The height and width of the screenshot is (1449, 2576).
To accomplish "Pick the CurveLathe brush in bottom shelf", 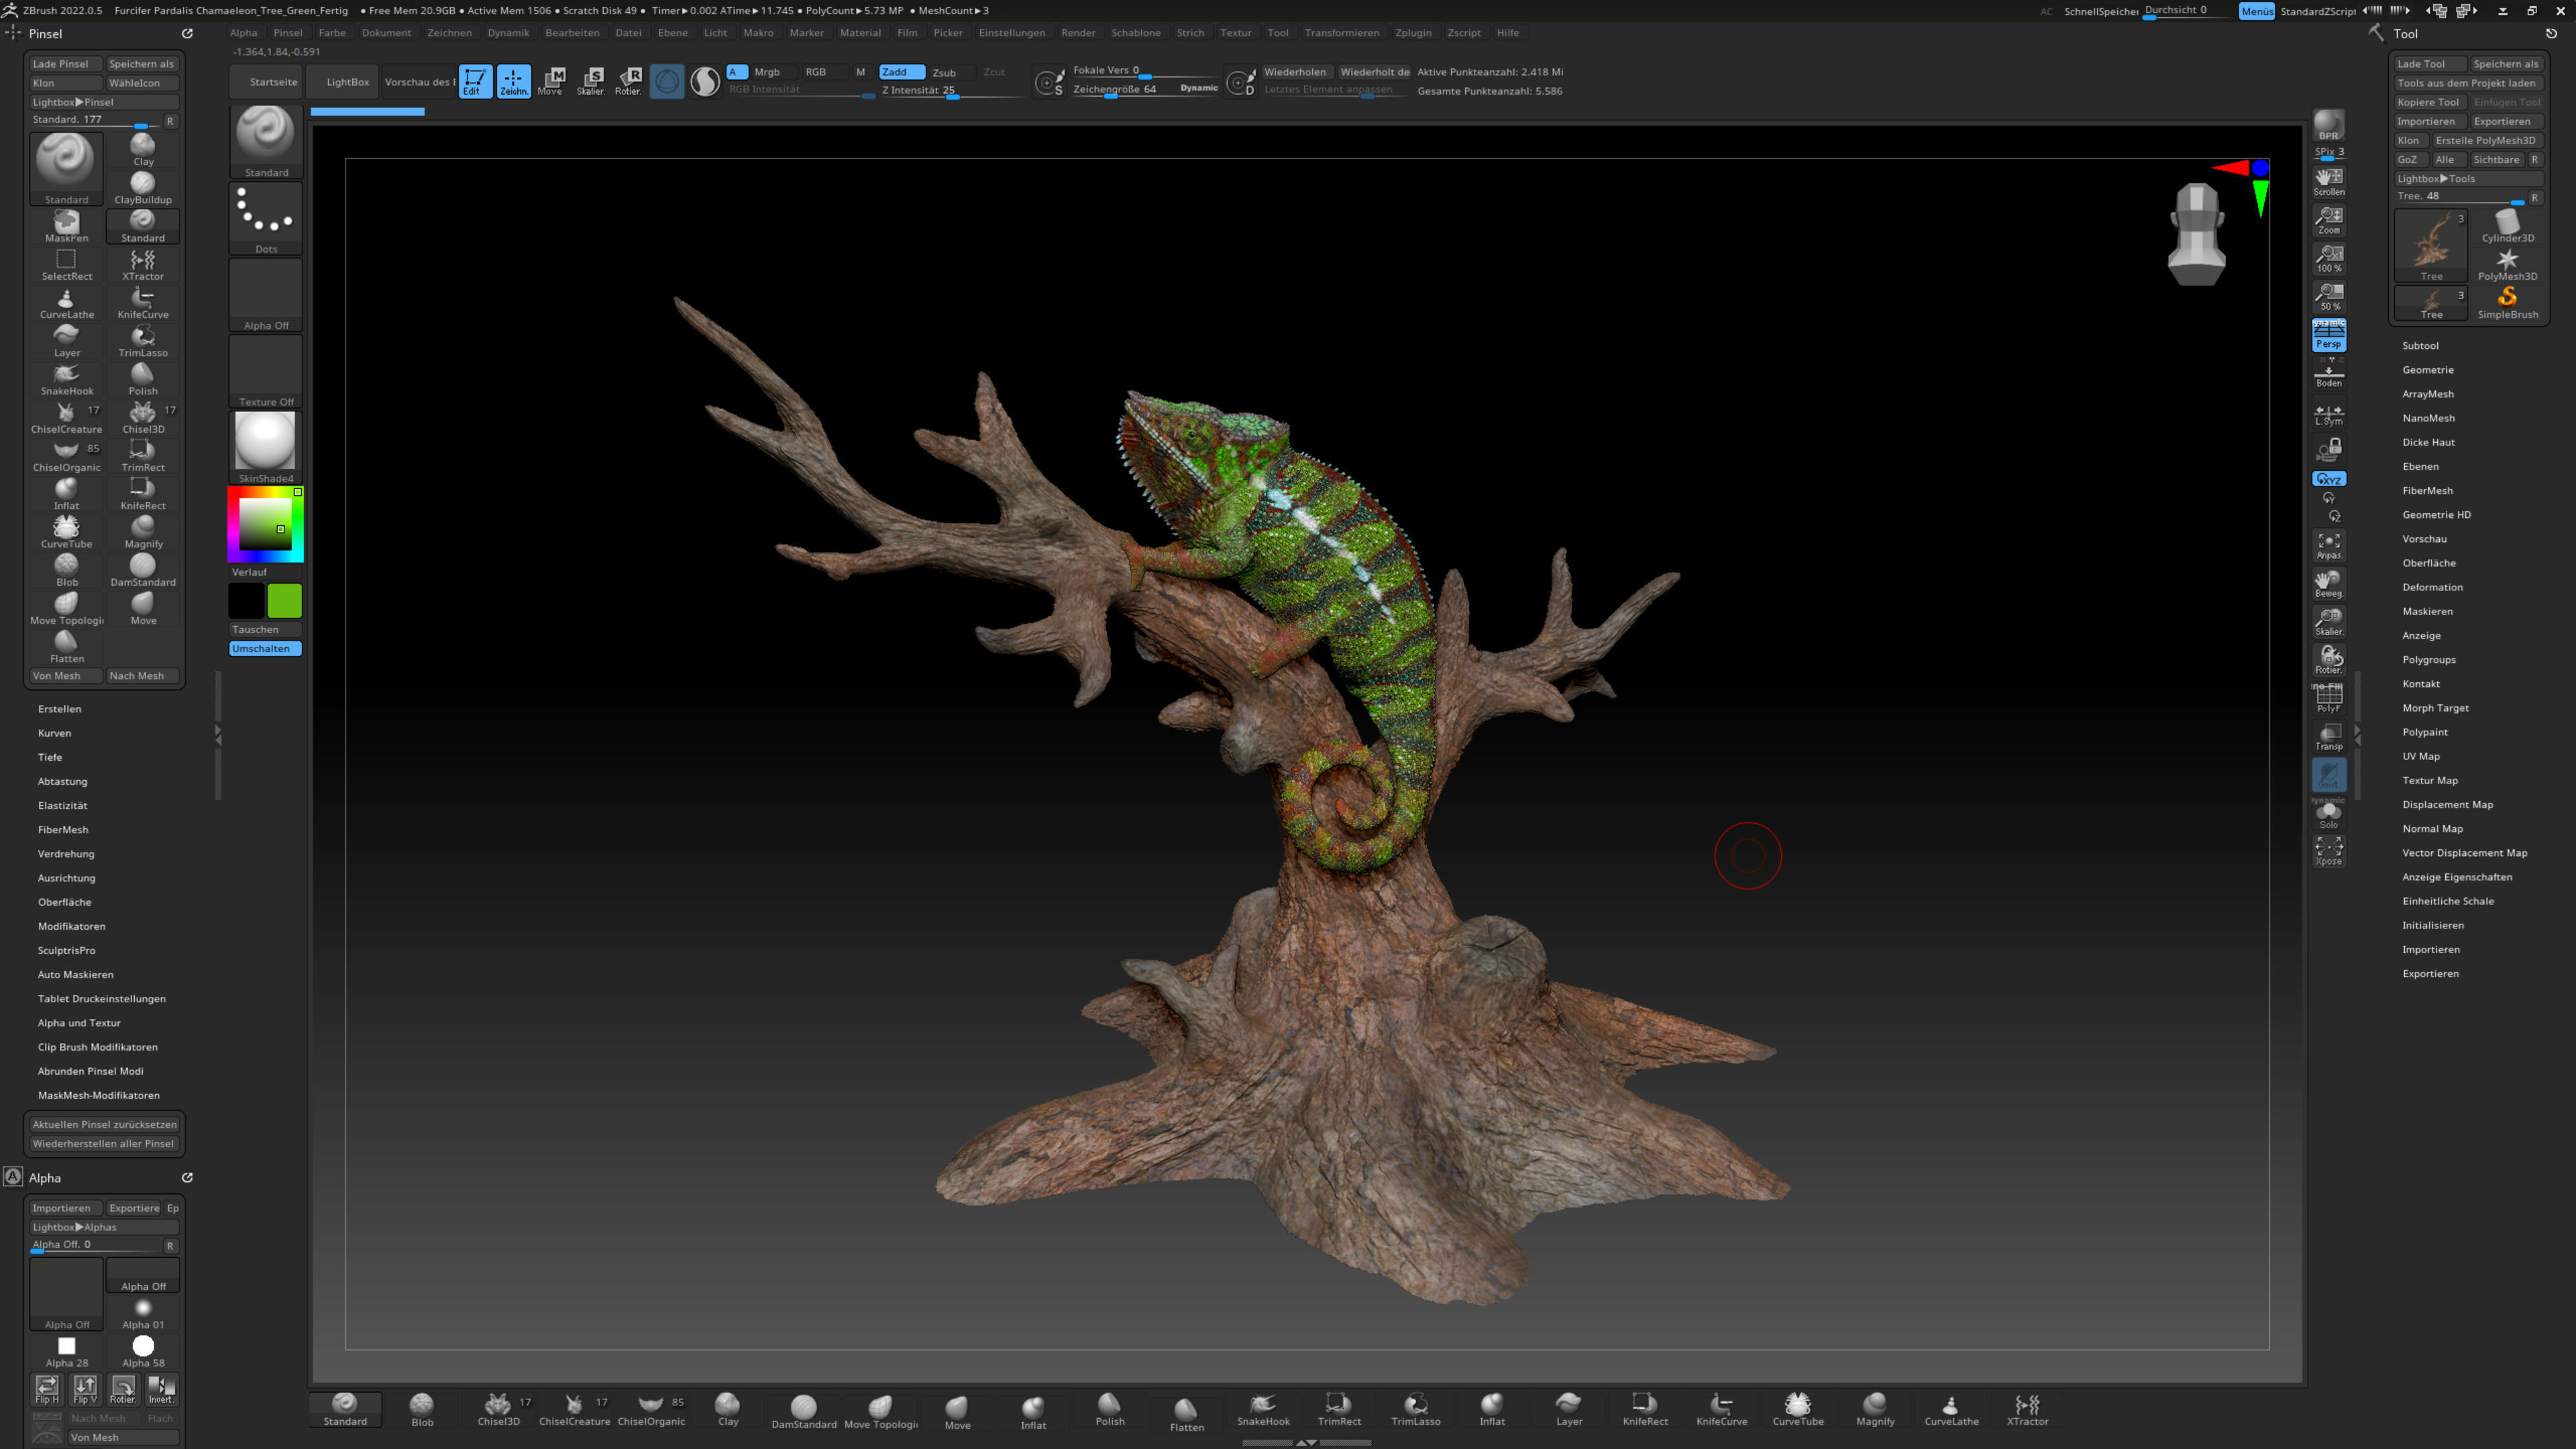I will pos(1951,1410).
